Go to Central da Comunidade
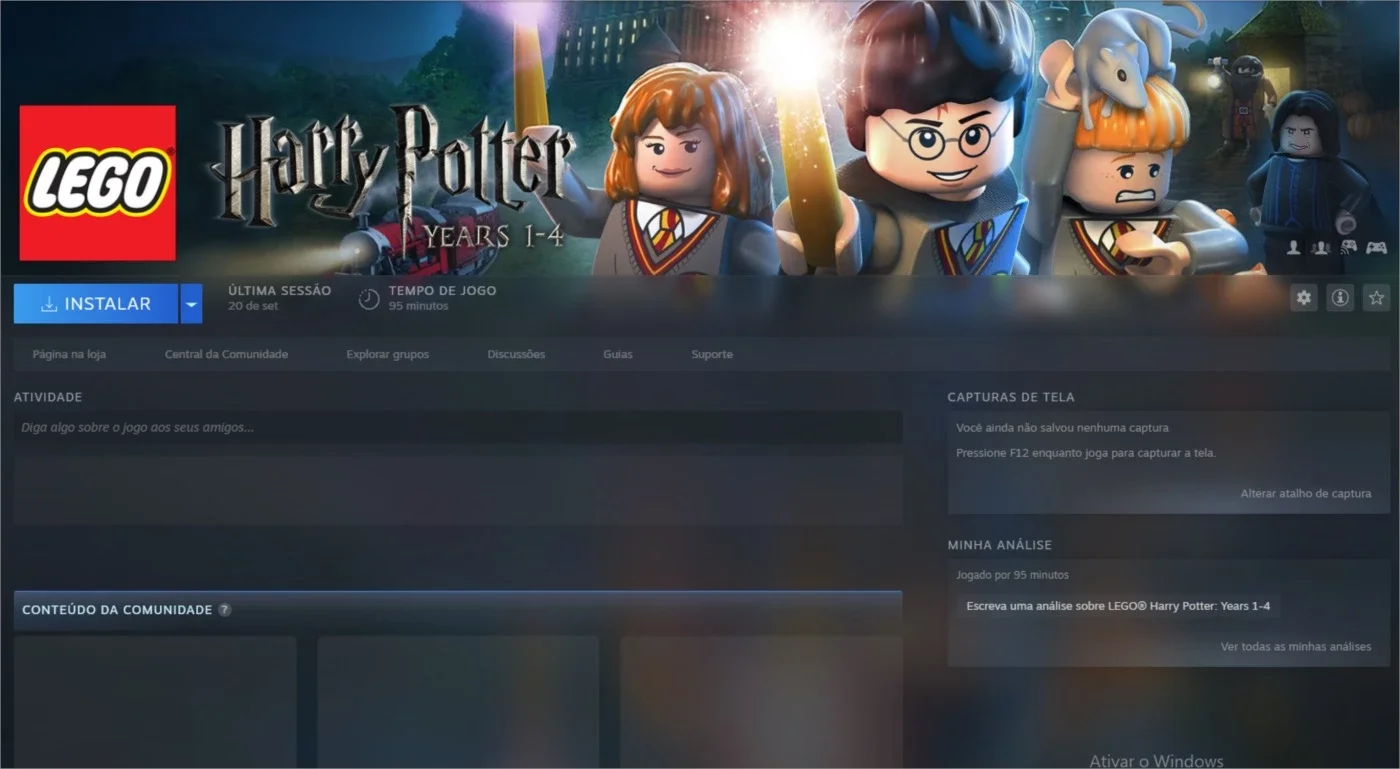Viewport: 1400px width, 769px height. click(226, 354)
